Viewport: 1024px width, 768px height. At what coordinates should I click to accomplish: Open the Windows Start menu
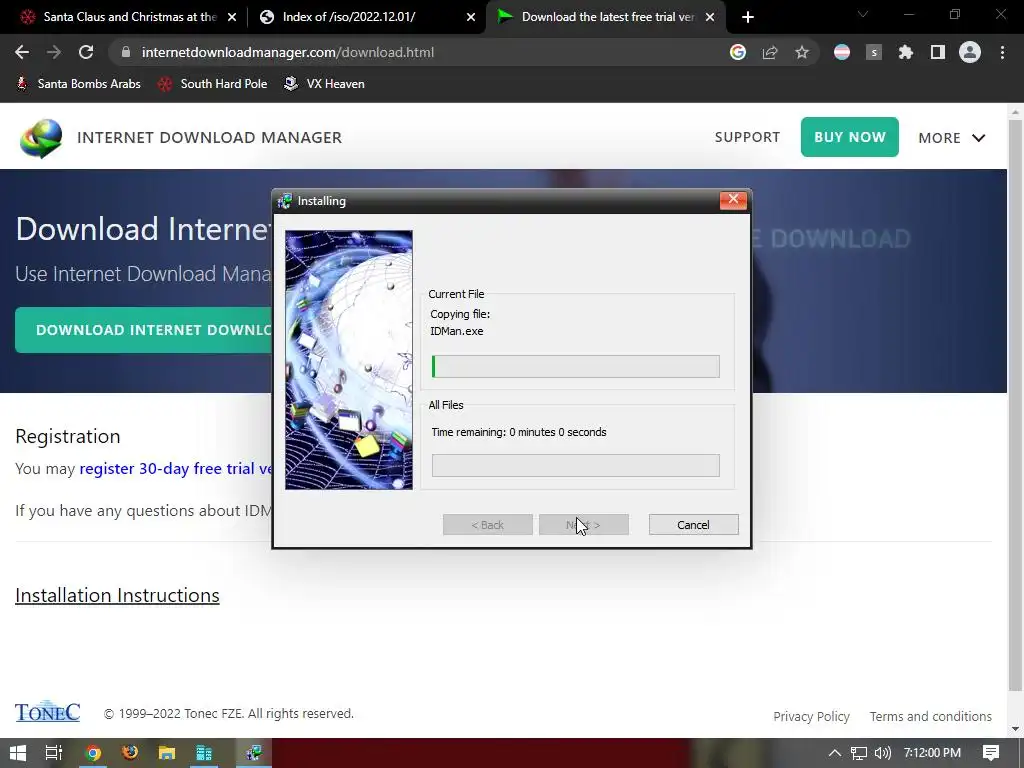[x=18, y=753]
